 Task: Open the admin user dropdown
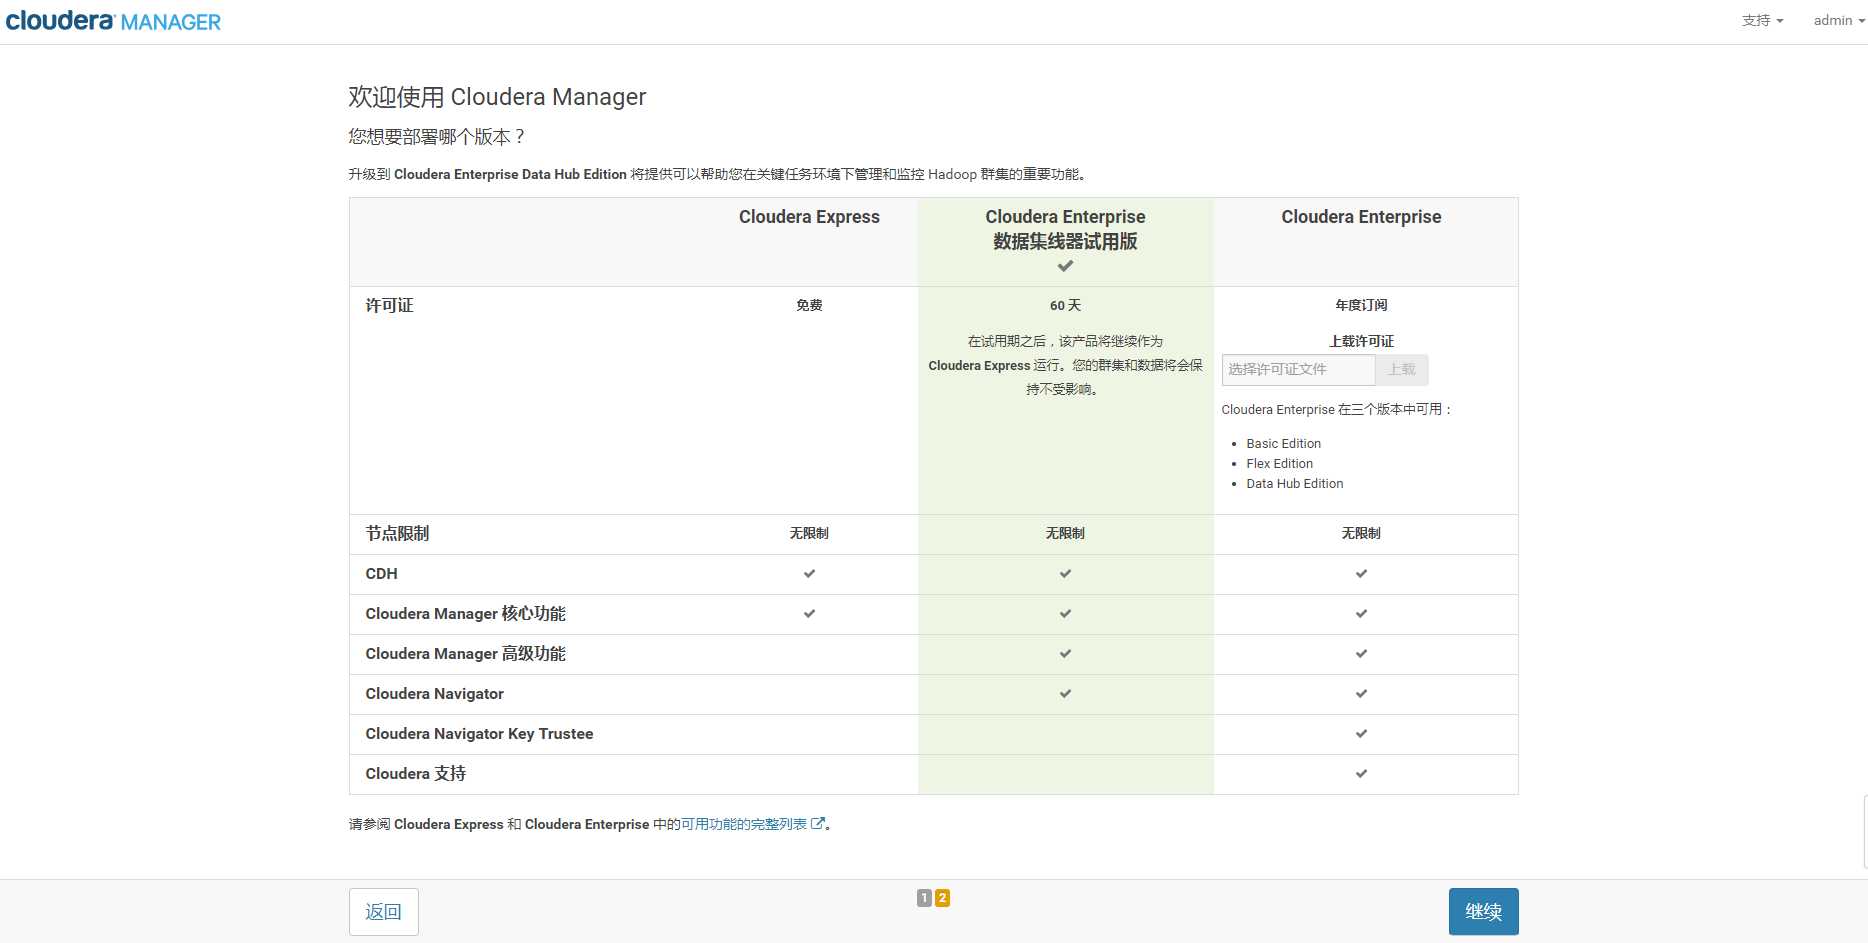point(1839,20)
